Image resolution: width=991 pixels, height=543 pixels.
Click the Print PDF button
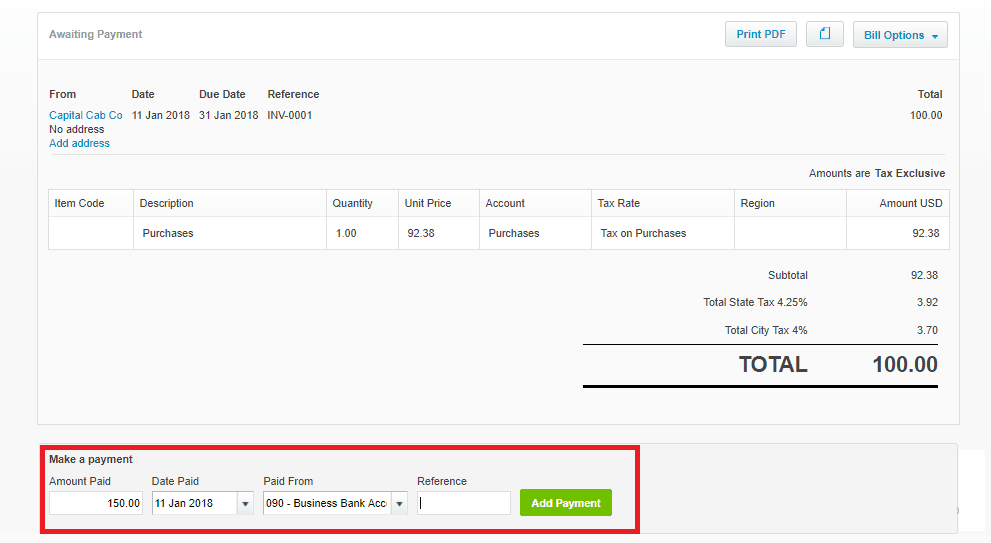761,34
